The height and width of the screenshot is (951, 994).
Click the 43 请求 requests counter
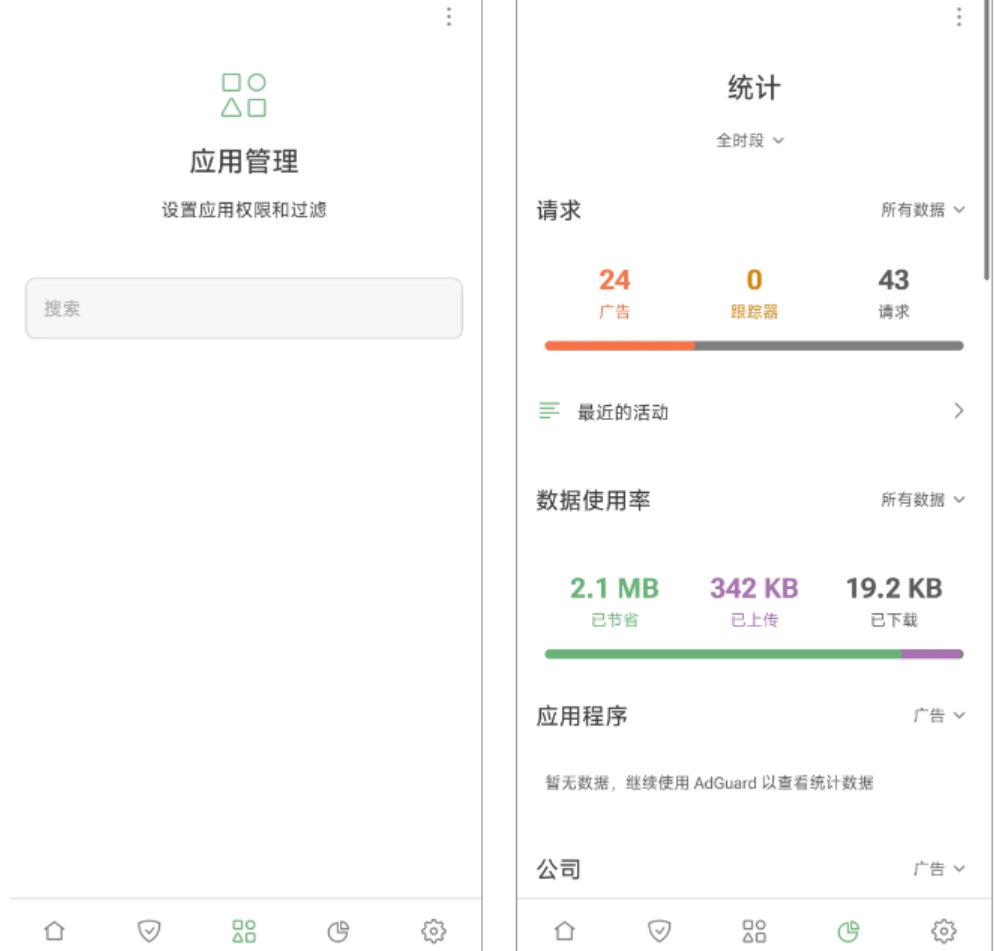point(894,294)
